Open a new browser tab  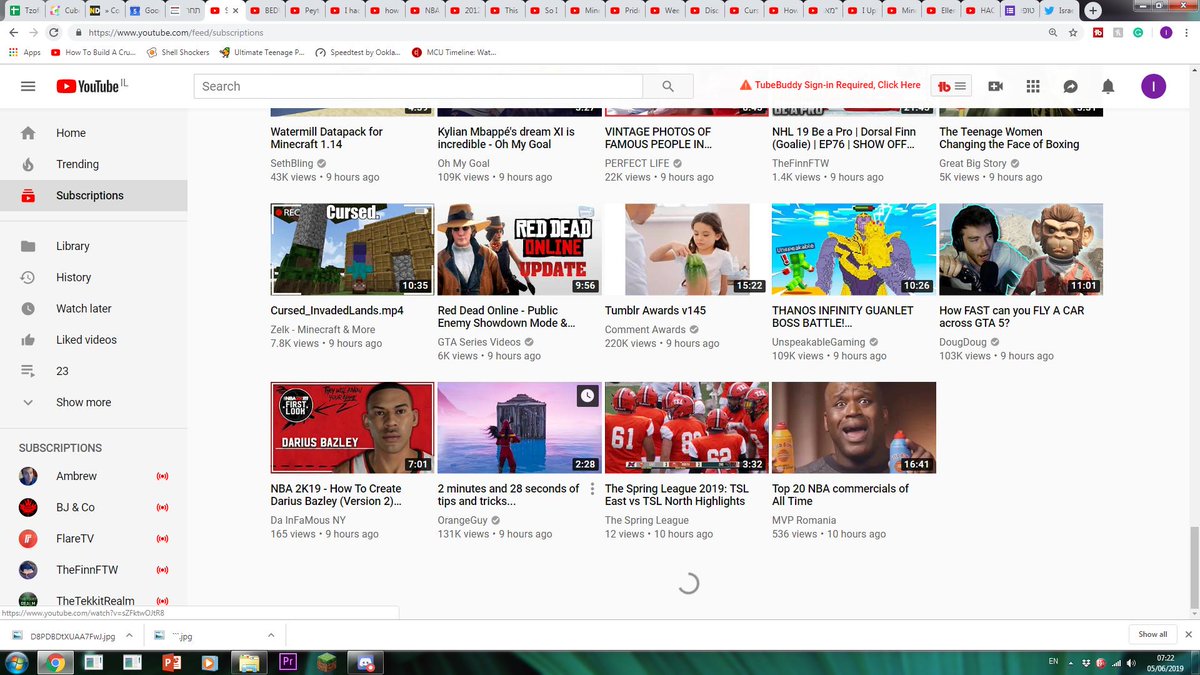[1093, 11]
